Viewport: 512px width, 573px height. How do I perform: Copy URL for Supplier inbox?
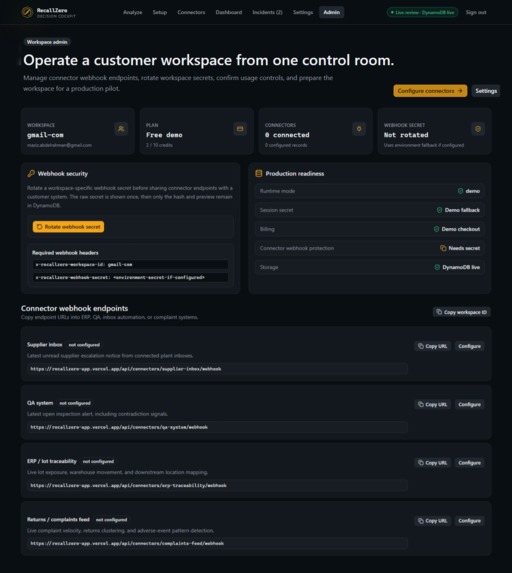click(x=433, y=346)
